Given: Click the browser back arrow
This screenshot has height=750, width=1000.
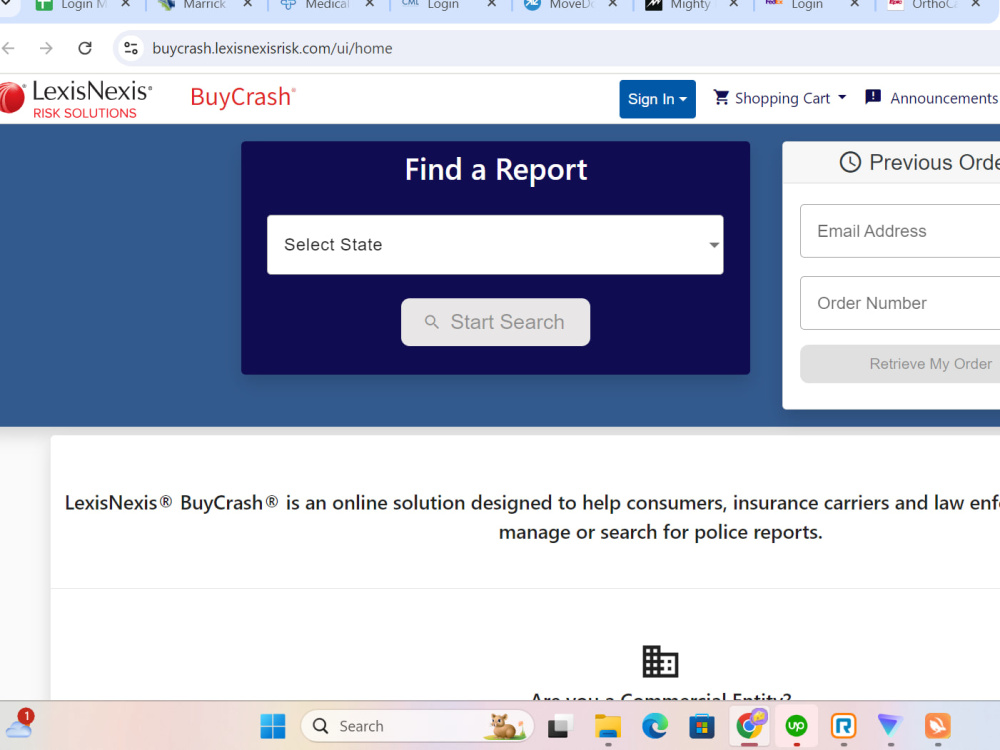Looking at the screenshot, I should tap(8, 48).
